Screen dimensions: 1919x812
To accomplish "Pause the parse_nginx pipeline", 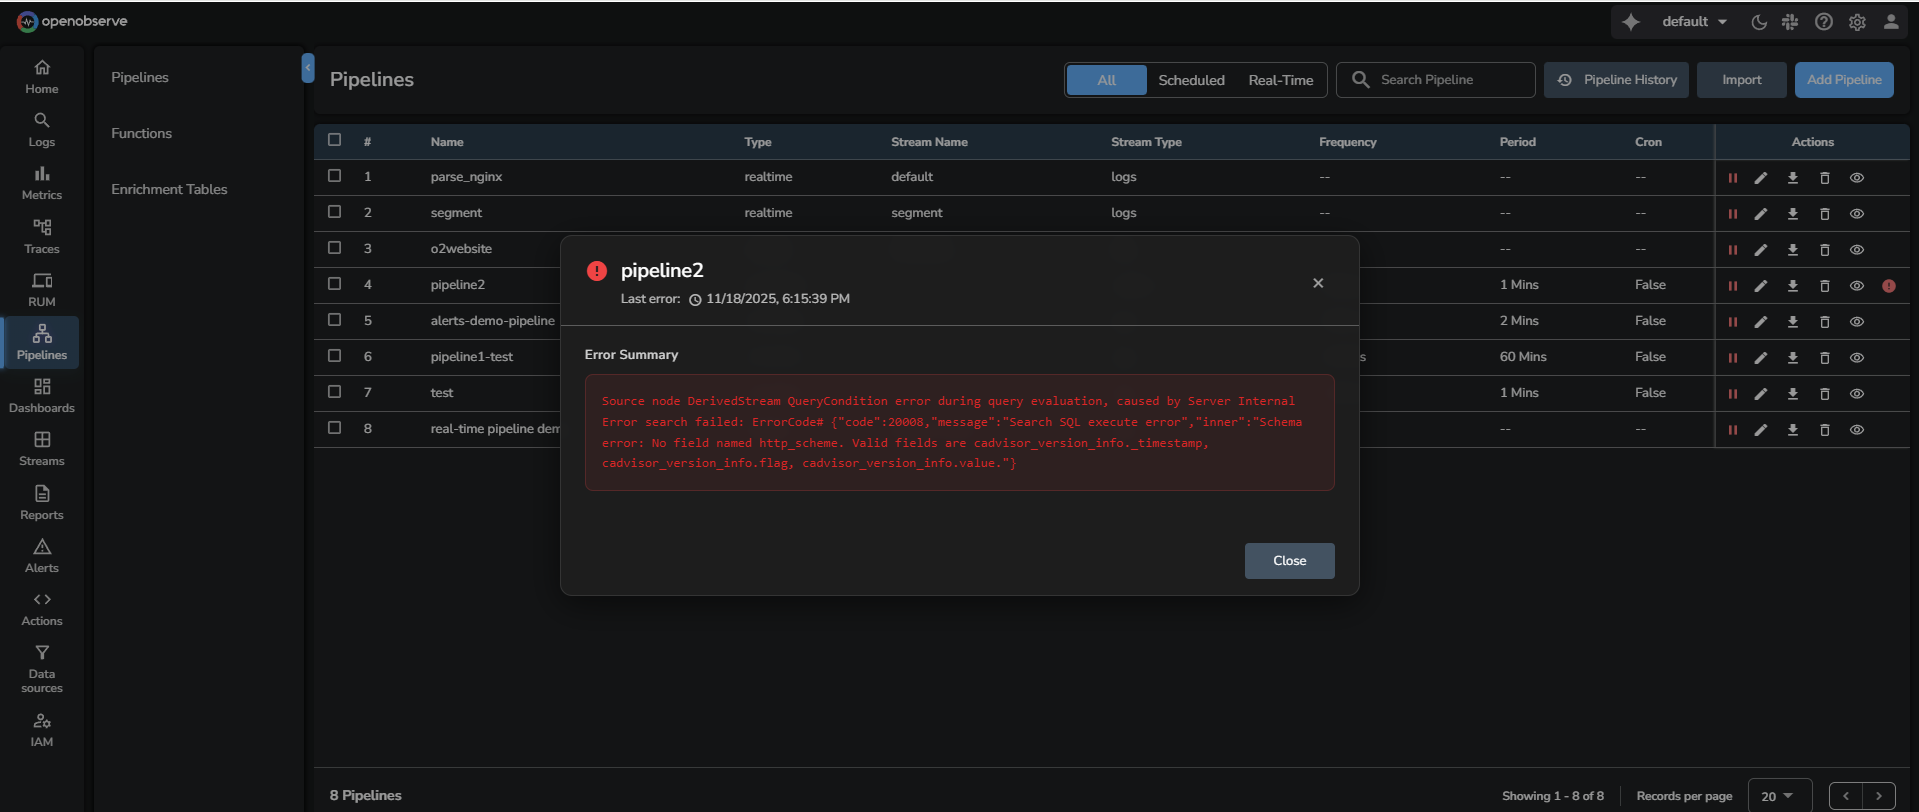I will pyautogui.click(x=1732, y=178).
